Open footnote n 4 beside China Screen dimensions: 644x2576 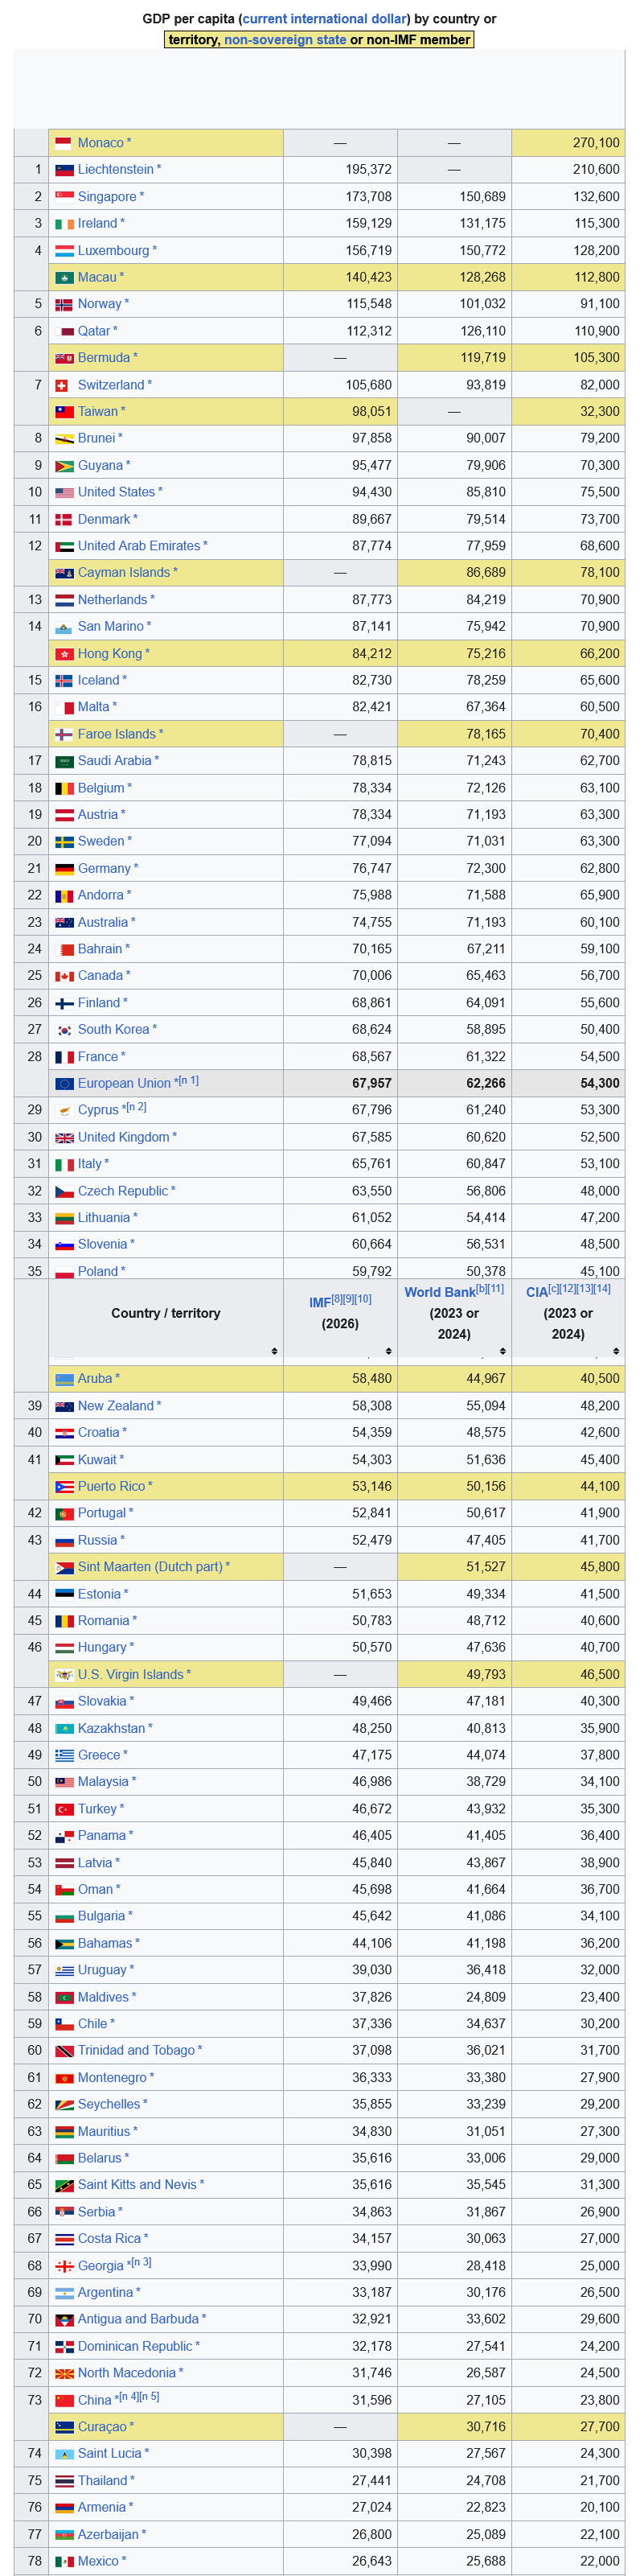(127, 2397)
